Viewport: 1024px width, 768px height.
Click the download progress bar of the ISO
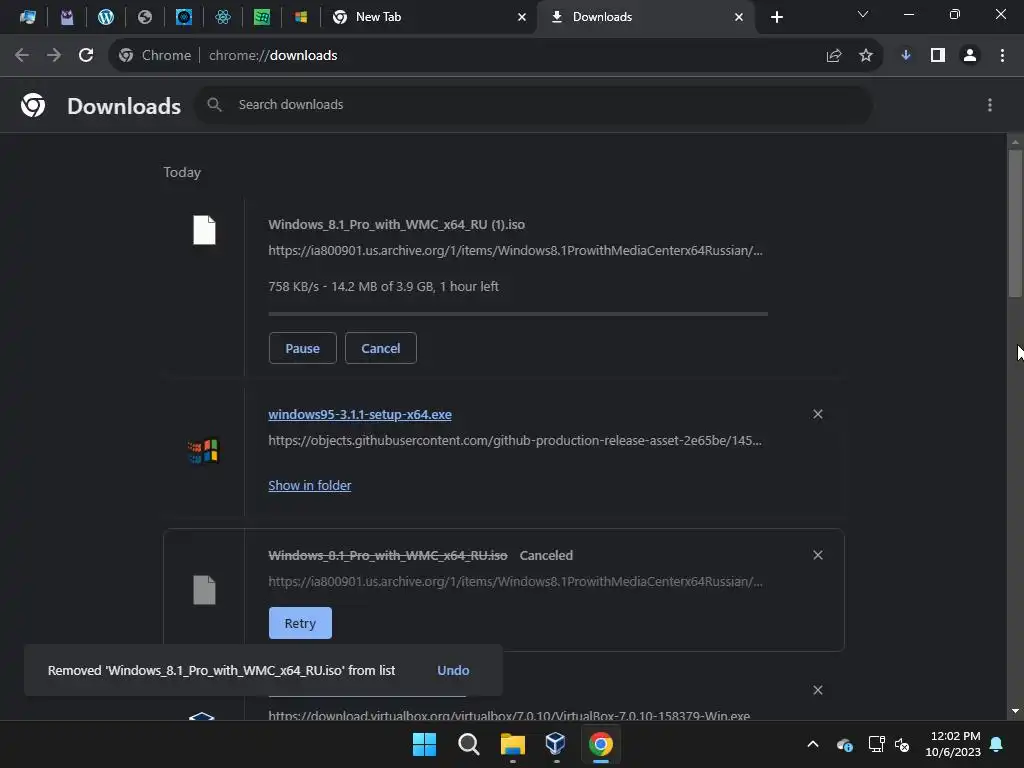(518, 314)
